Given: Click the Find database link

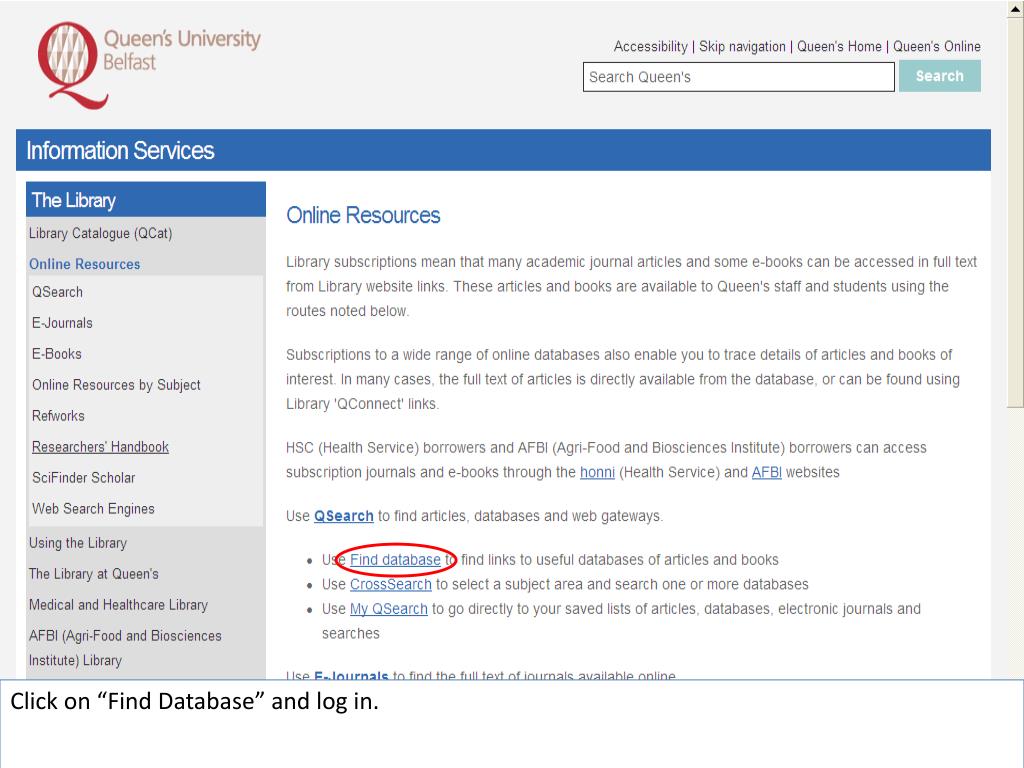Looking at the screenshot, I should point(395,560).
